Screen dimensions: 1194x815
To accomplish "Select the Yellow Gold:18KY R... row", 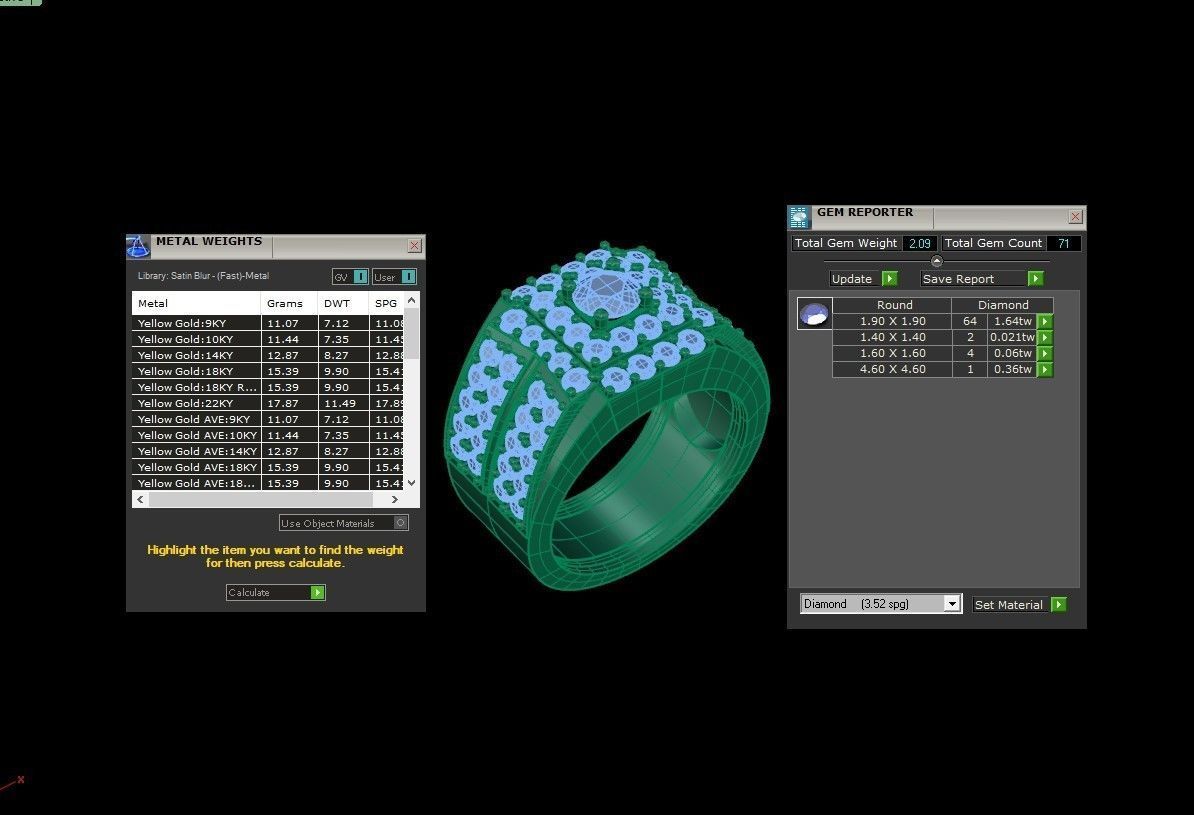I will point(267,387).
